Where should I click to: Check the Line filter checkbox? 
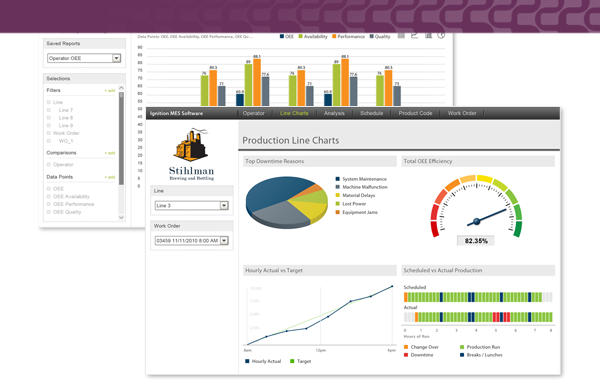pyautogui.click(x=49, y=102)
